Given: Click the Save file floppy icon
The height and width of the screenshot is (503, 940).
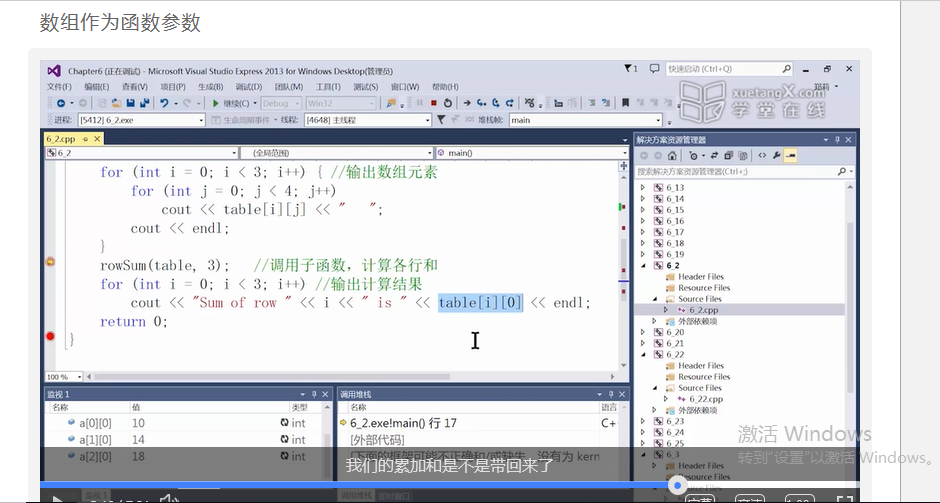Looking at the screenshot, I should point(131,103).
